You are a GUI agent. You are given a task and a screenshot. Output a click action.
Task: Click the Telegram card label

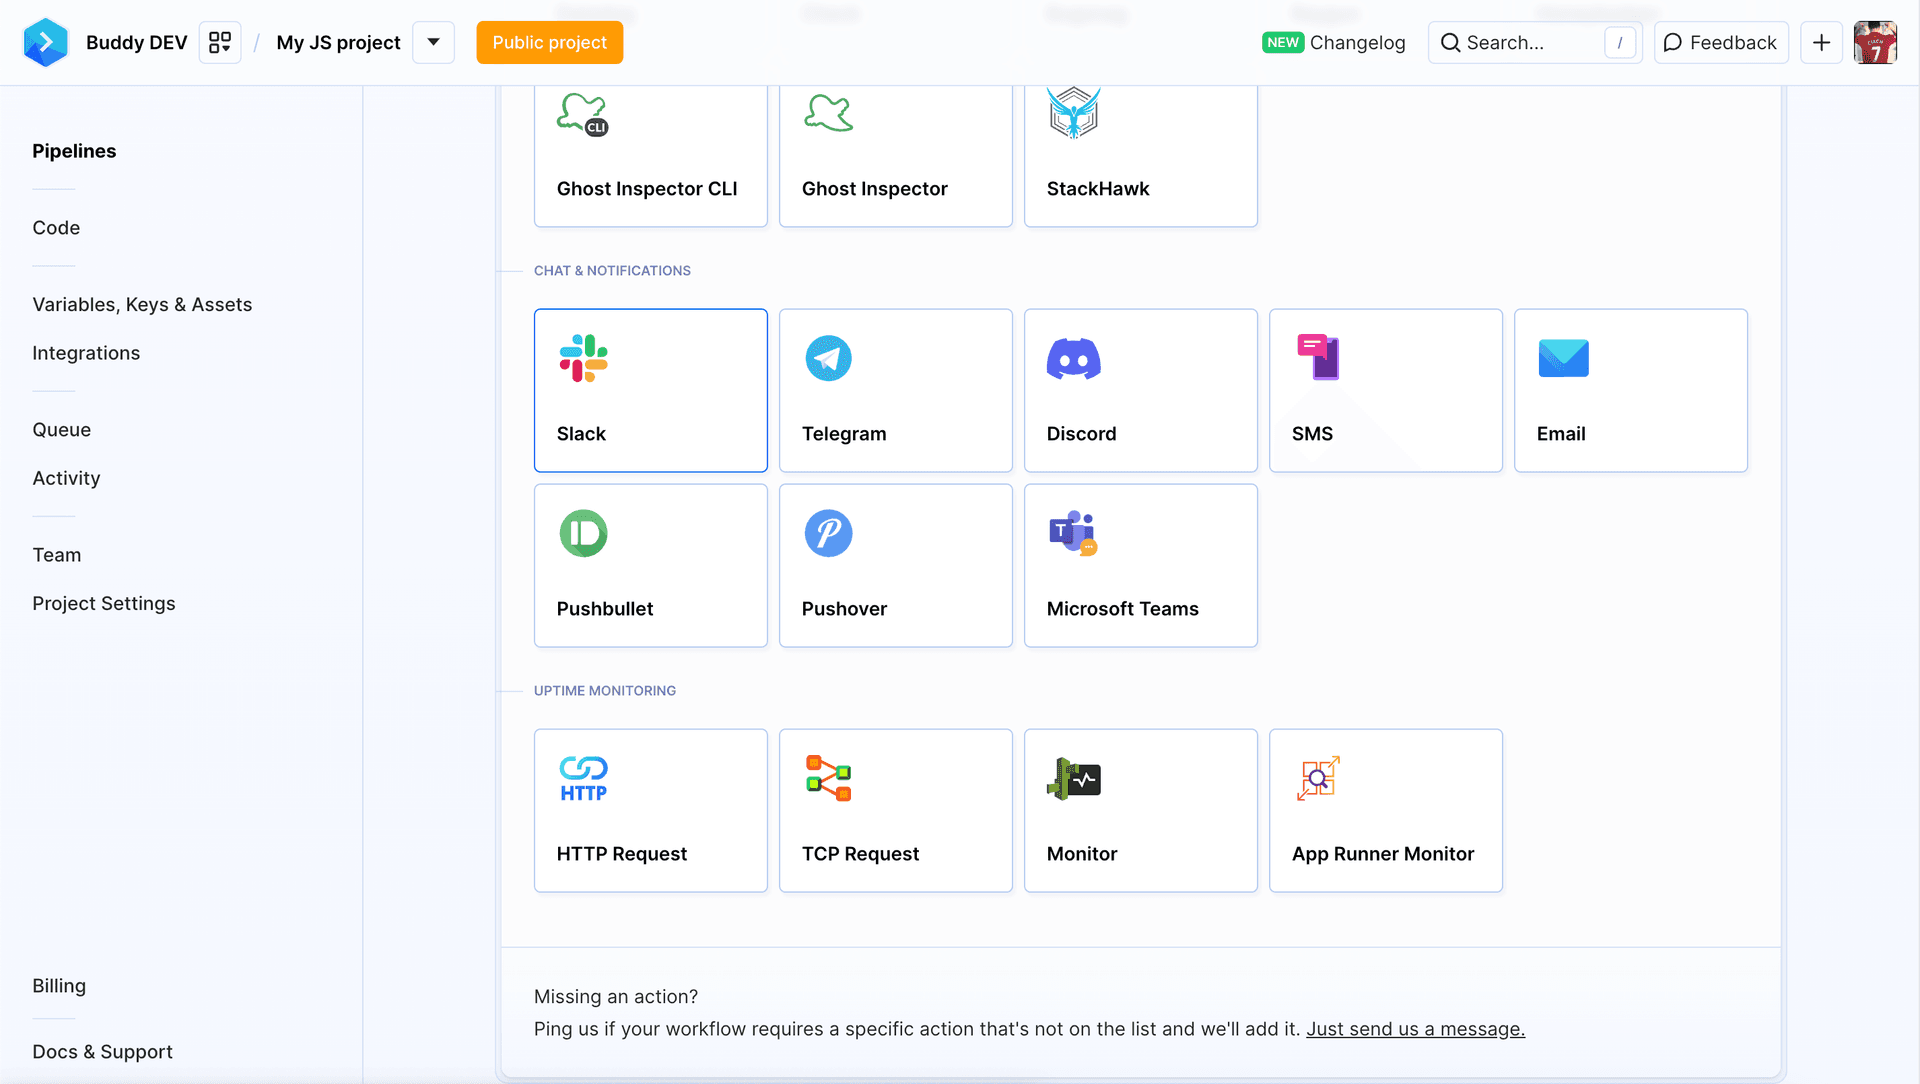[844, 434]
